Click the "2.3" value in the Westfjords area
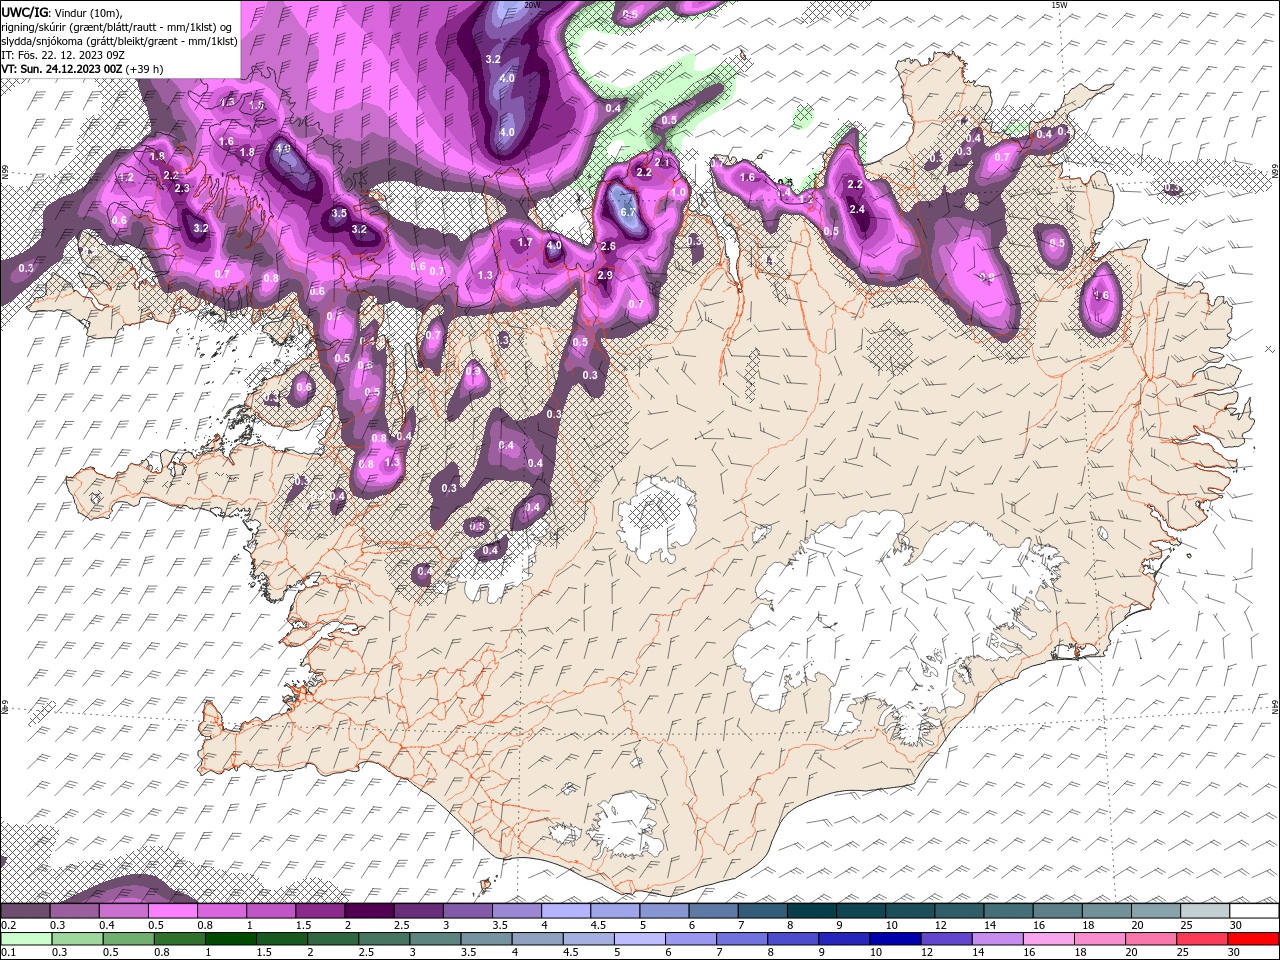 point(182,188)
